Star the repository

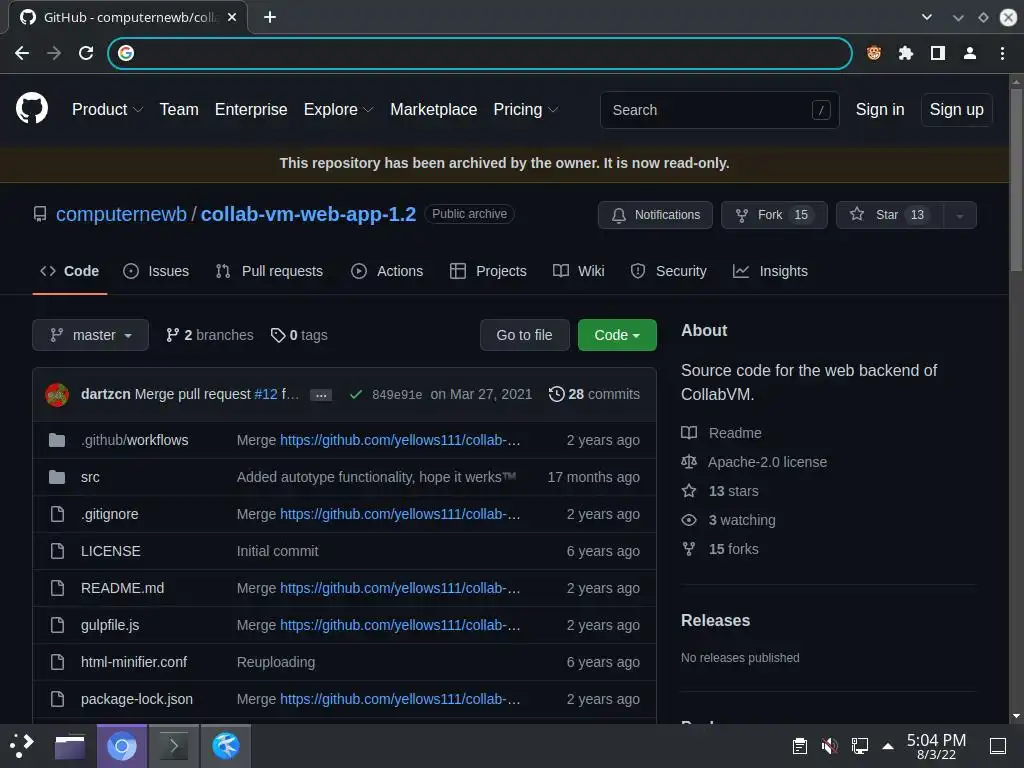(x=889, y=215)
